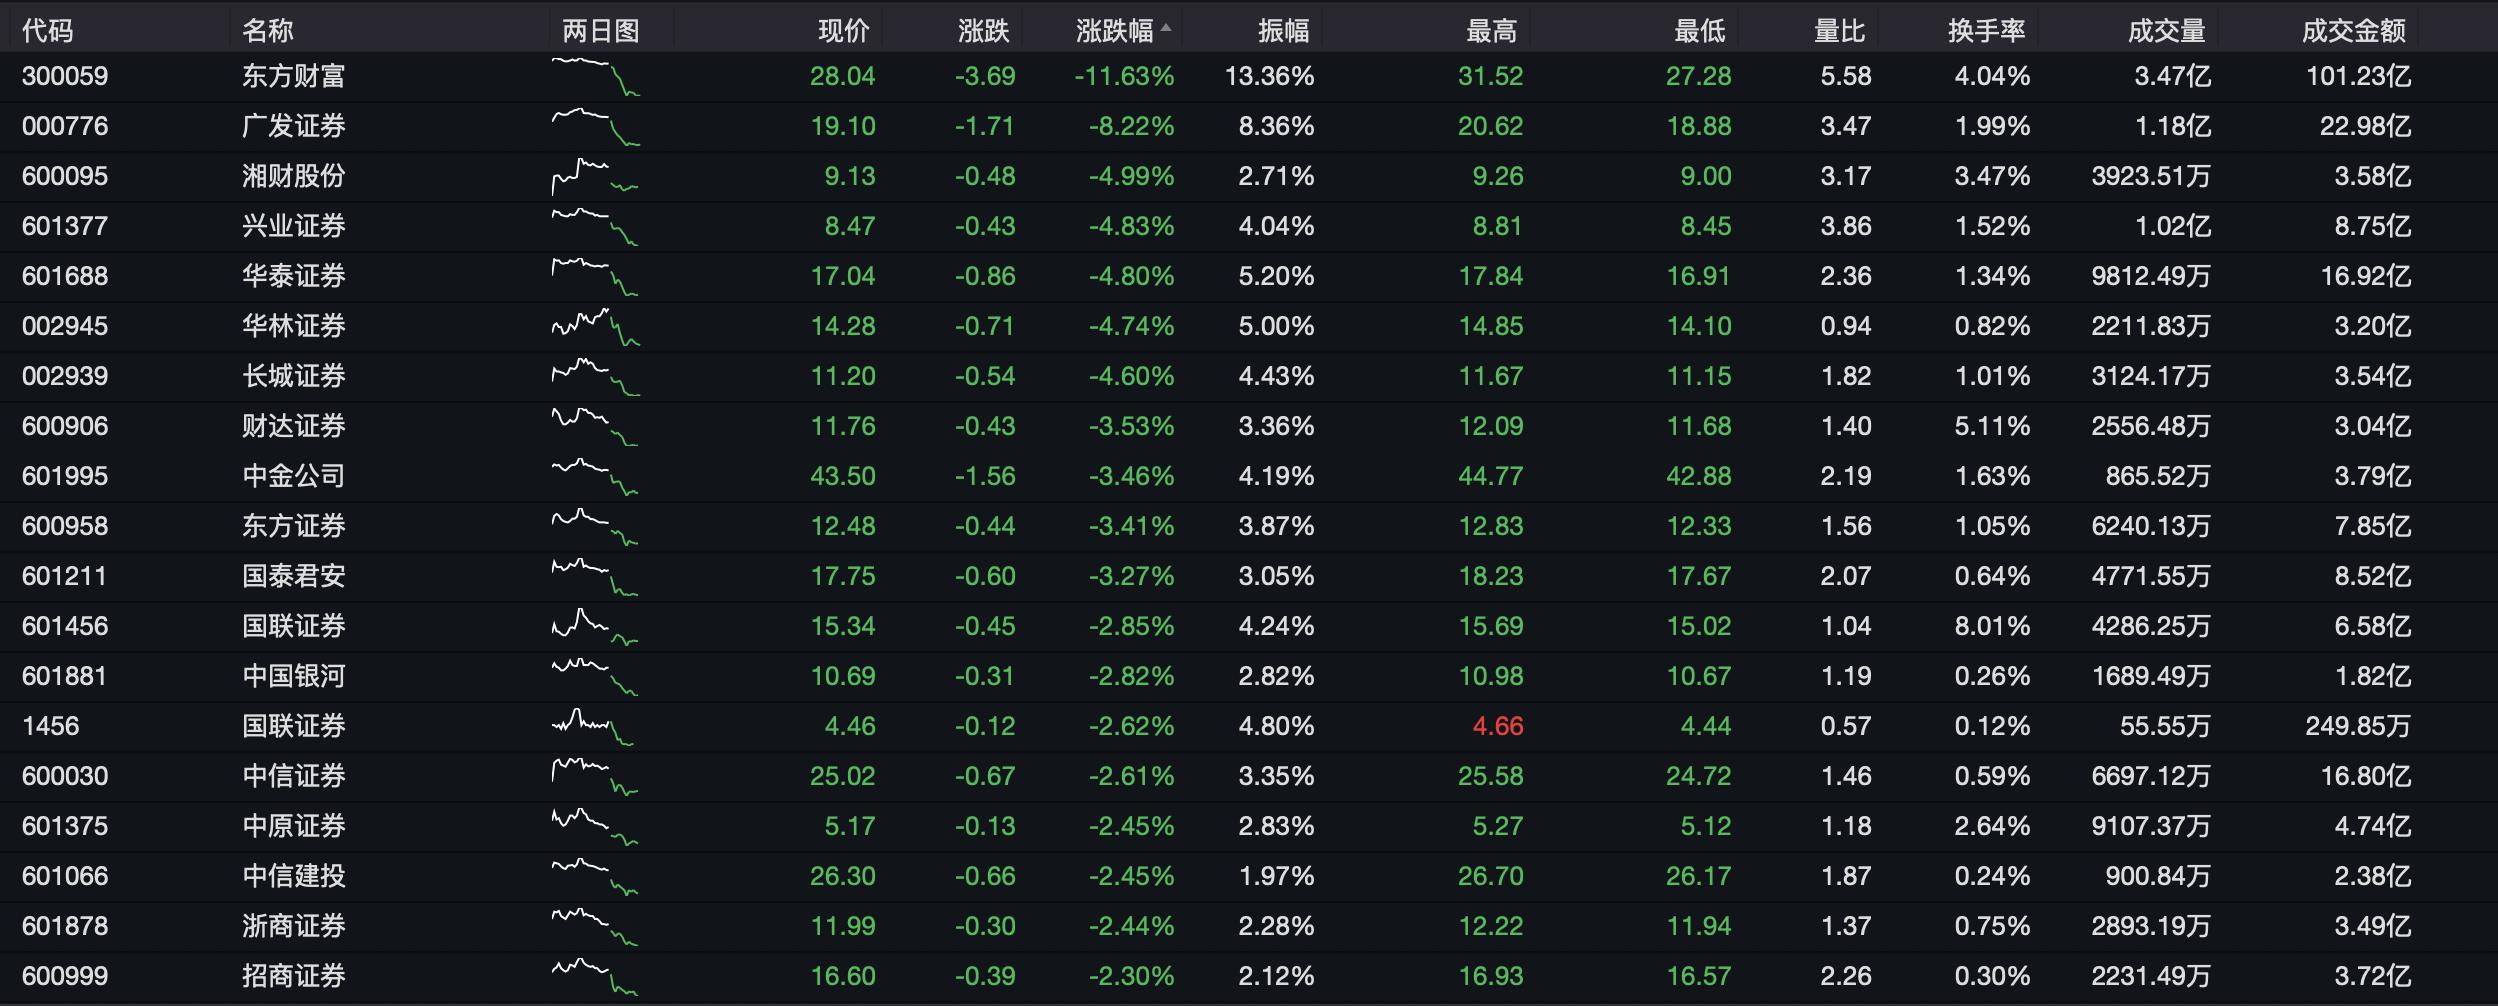
Task: Select the row with code 1456
Action: [1249, 726]
